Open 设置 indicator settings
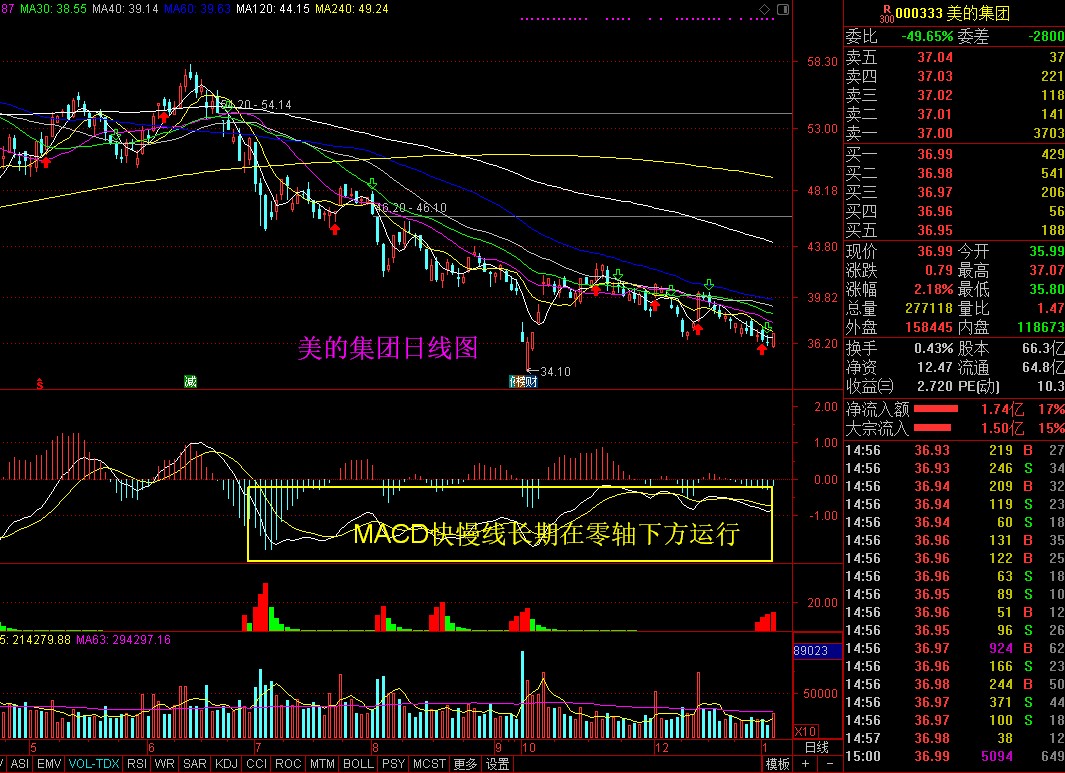Viewport: 1065px width, 773px height. click(x=497, y=764)
